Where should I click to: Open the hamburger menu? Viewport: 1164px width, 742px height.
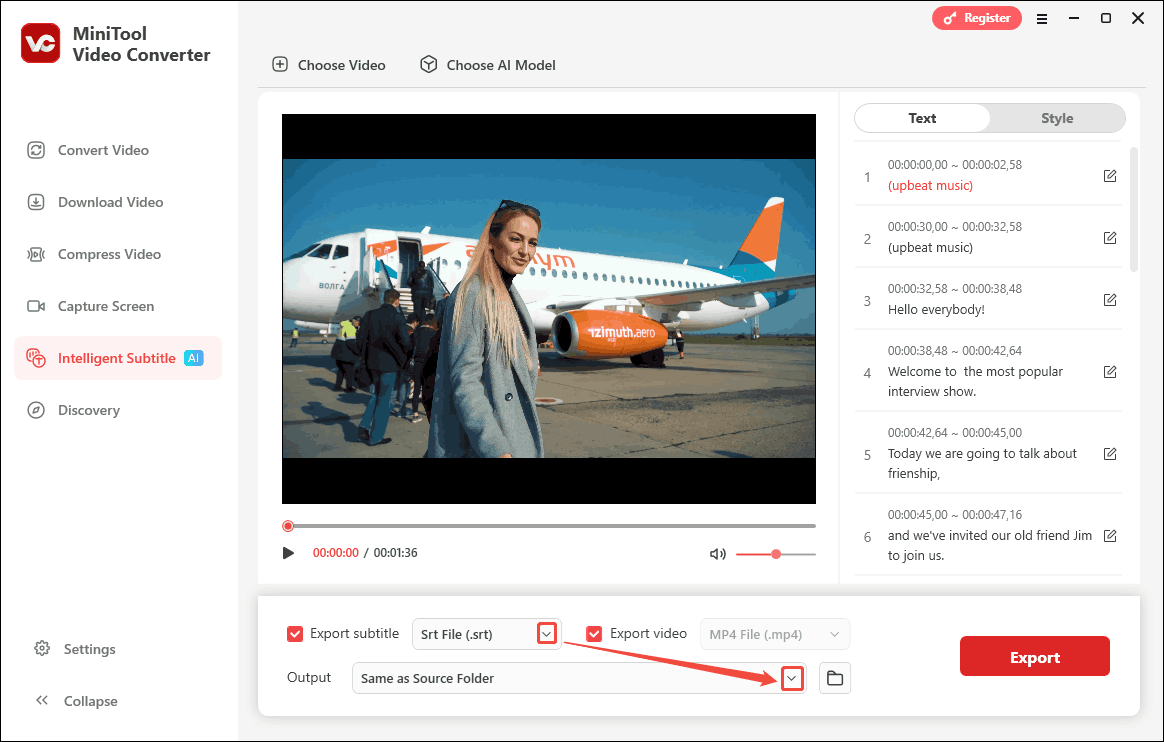click(x=1041, y=18)
